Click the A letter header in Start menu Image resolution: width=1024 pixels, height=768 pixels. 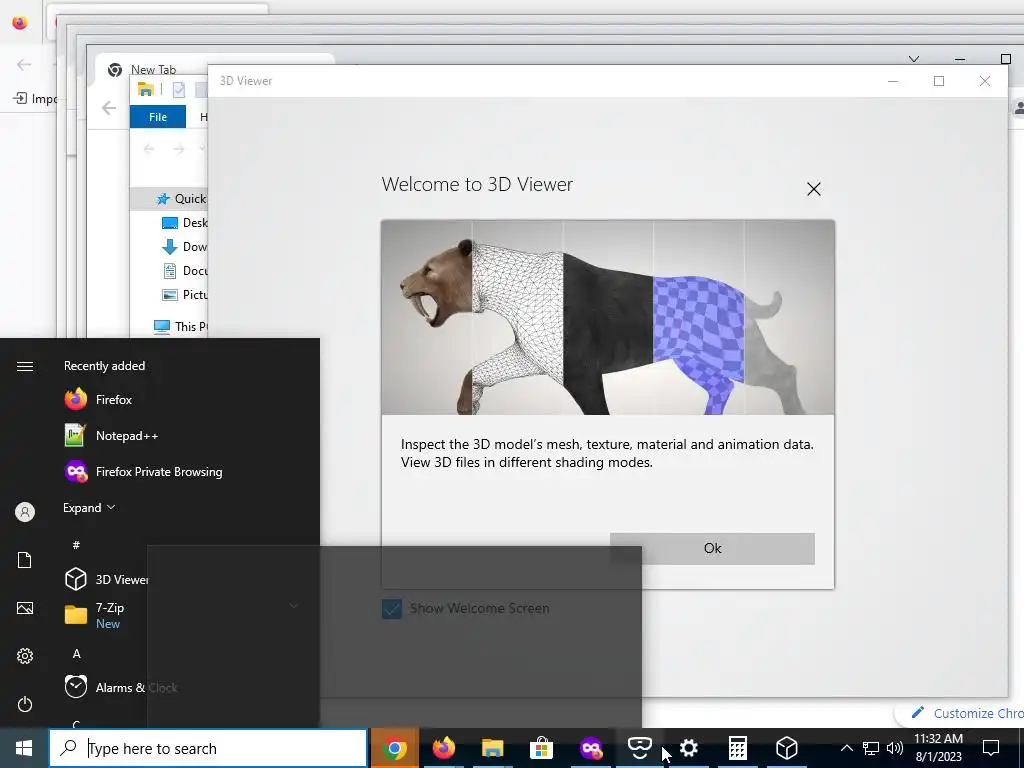tap(76, 654)
